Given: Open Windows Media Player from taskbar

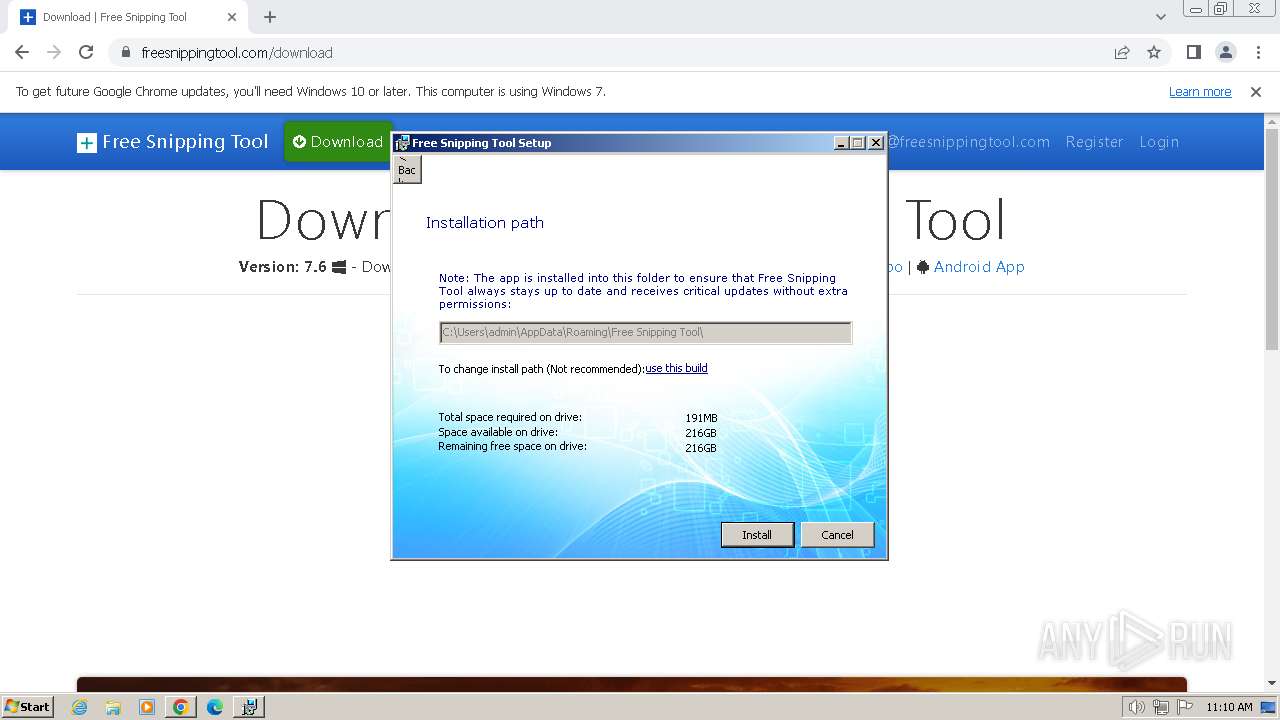Looking at the screenshot, I should [x=147, y=707].
